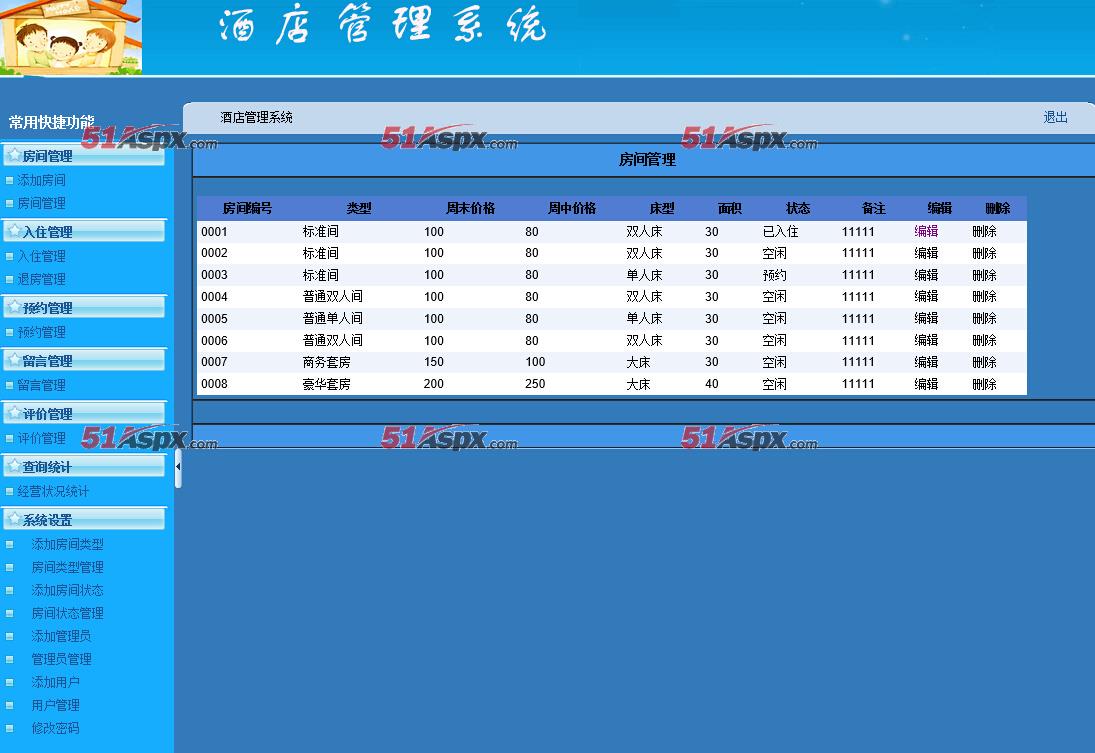Click the 周末价格 column header
The width and height of the screenshot is (1095, 753).
click(471, 208)
